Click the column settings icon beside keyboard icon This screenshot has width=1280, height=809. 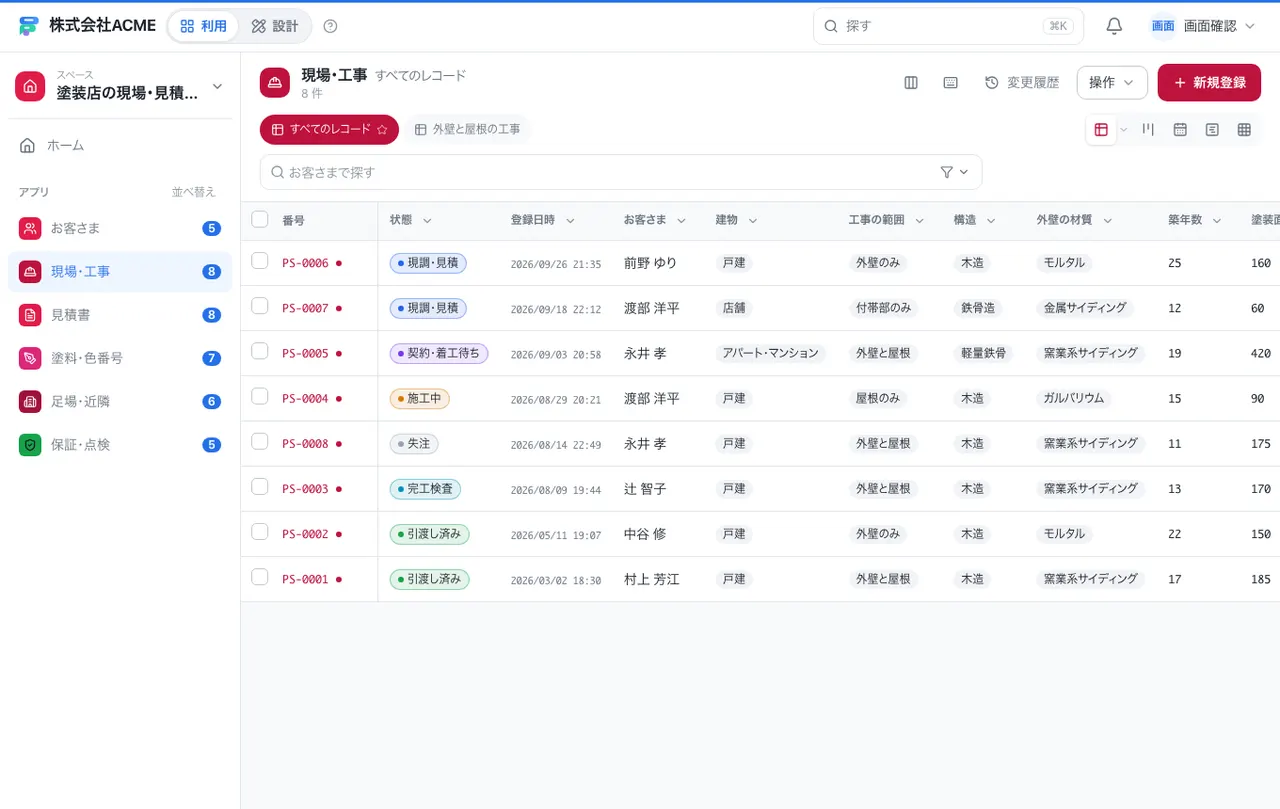point(911,83)
